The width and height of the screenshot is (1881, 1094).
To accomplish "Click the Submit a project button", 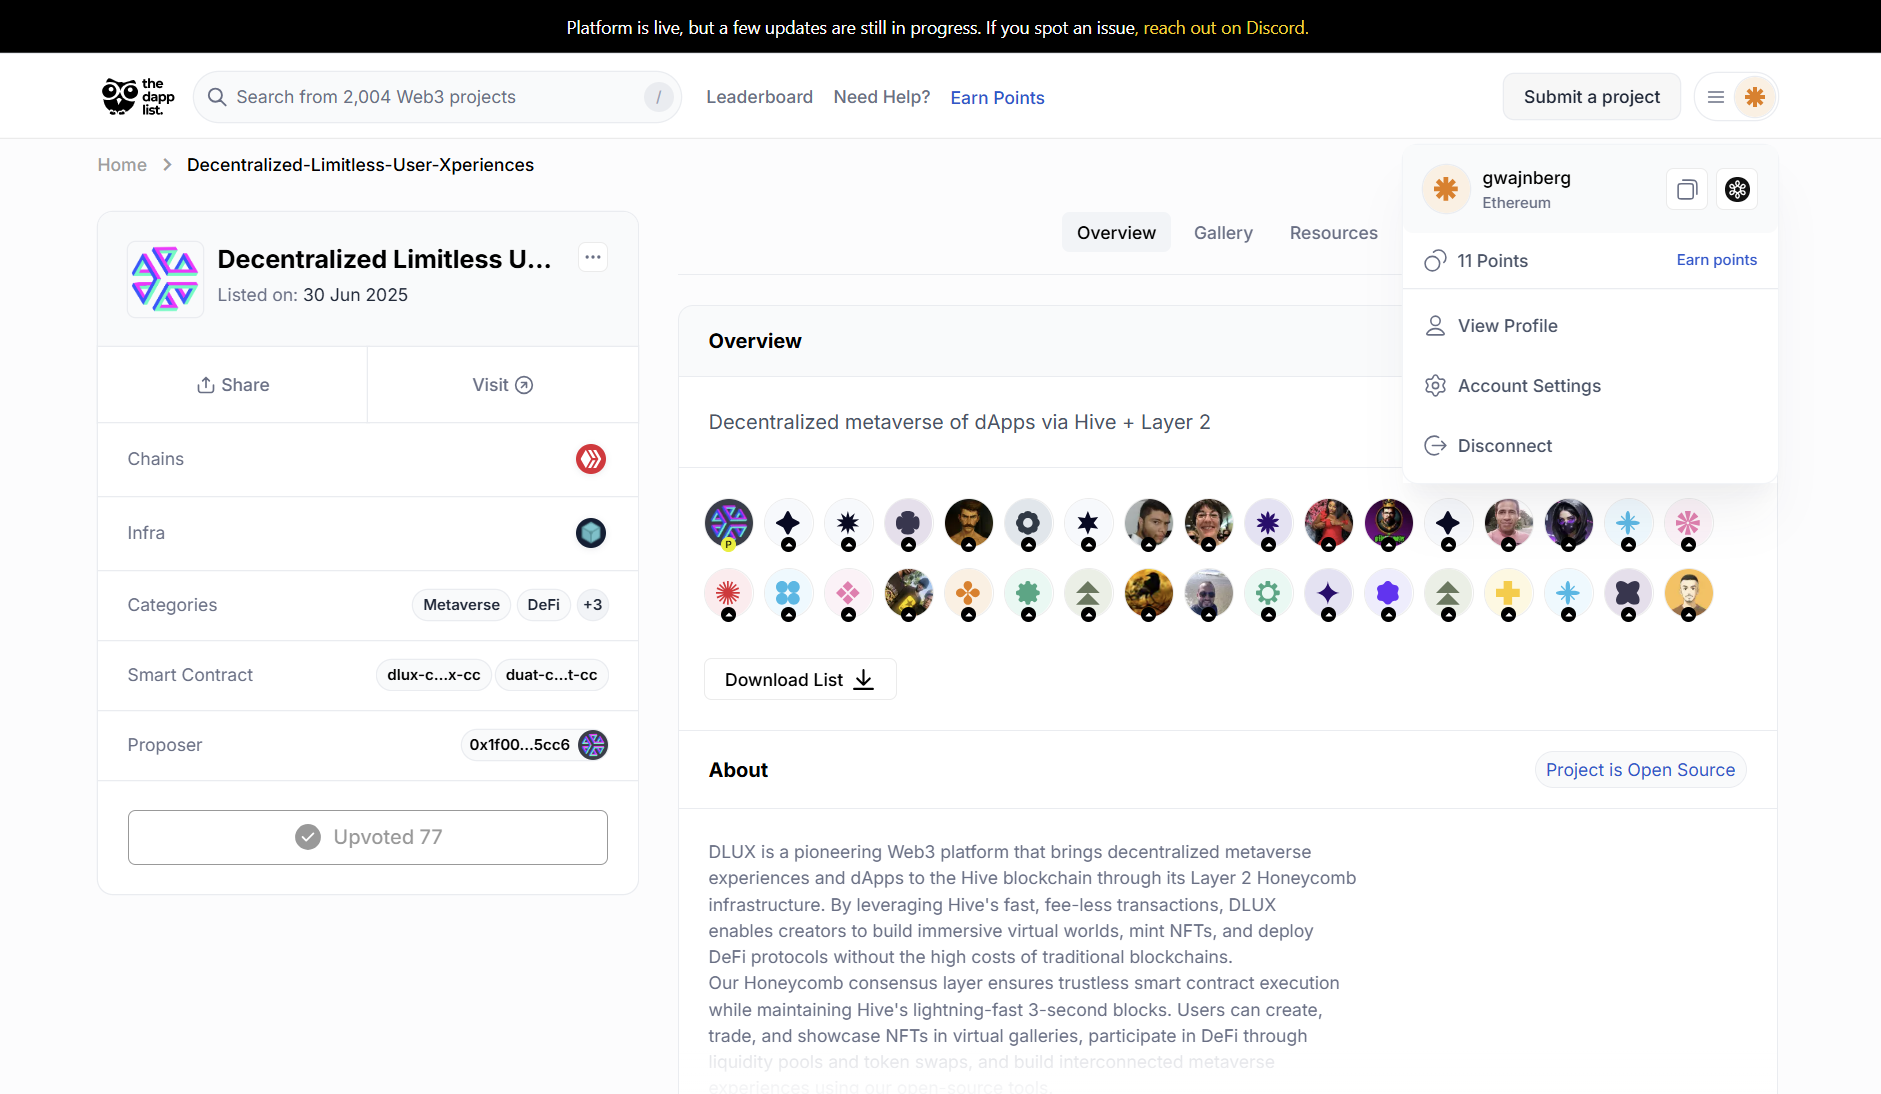I will (1591, 97).
